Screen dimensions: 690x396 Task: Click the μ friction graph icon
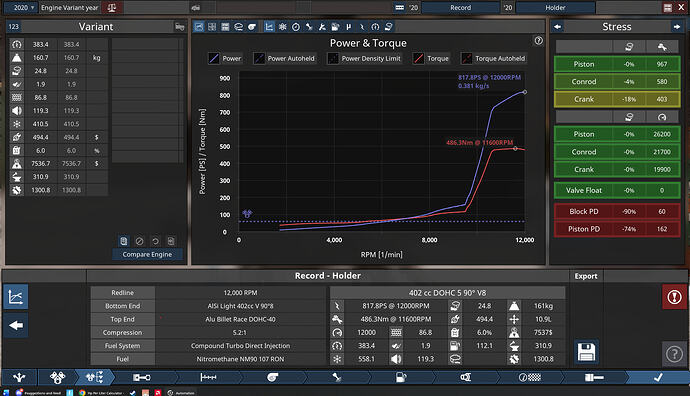tap(349, 27)
